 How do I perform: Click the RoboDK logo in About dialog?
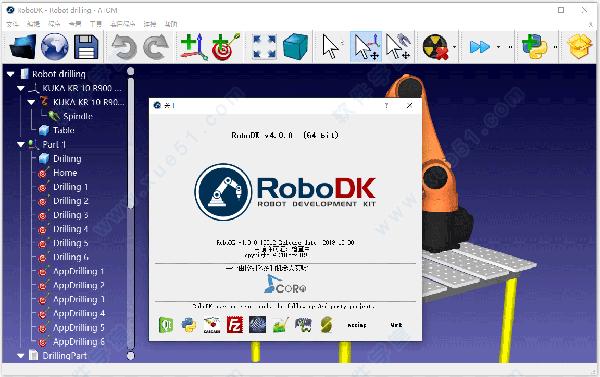pos(285,192)
